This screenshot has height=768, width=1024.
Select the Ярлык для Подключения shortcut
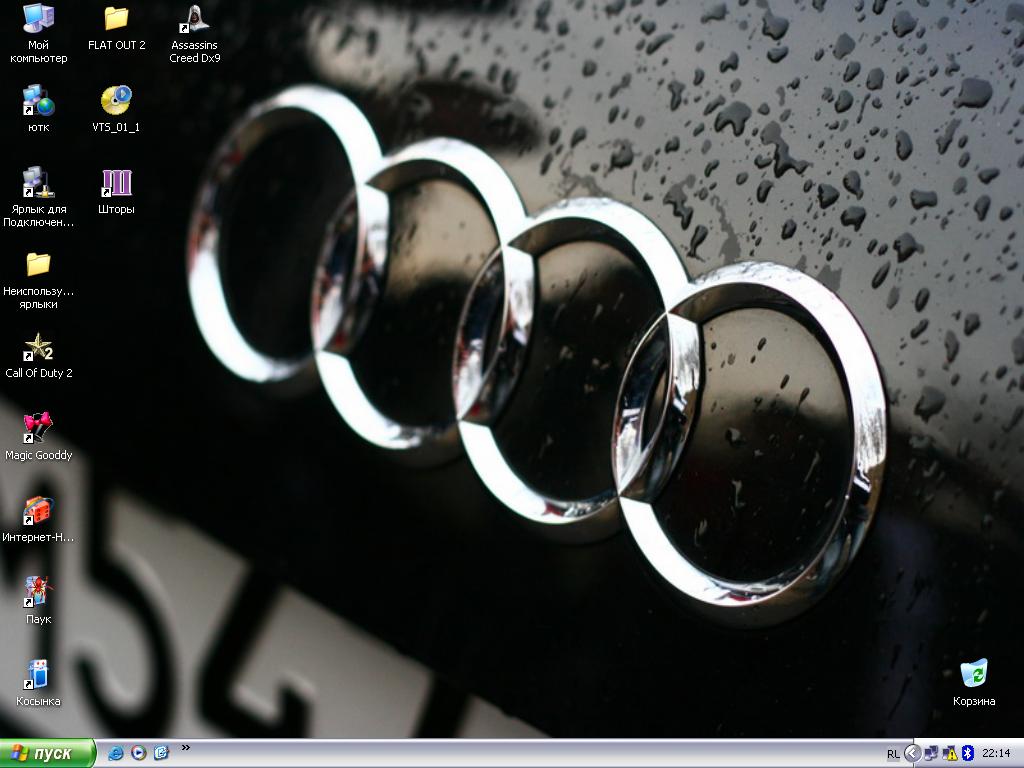coord(38,183)
